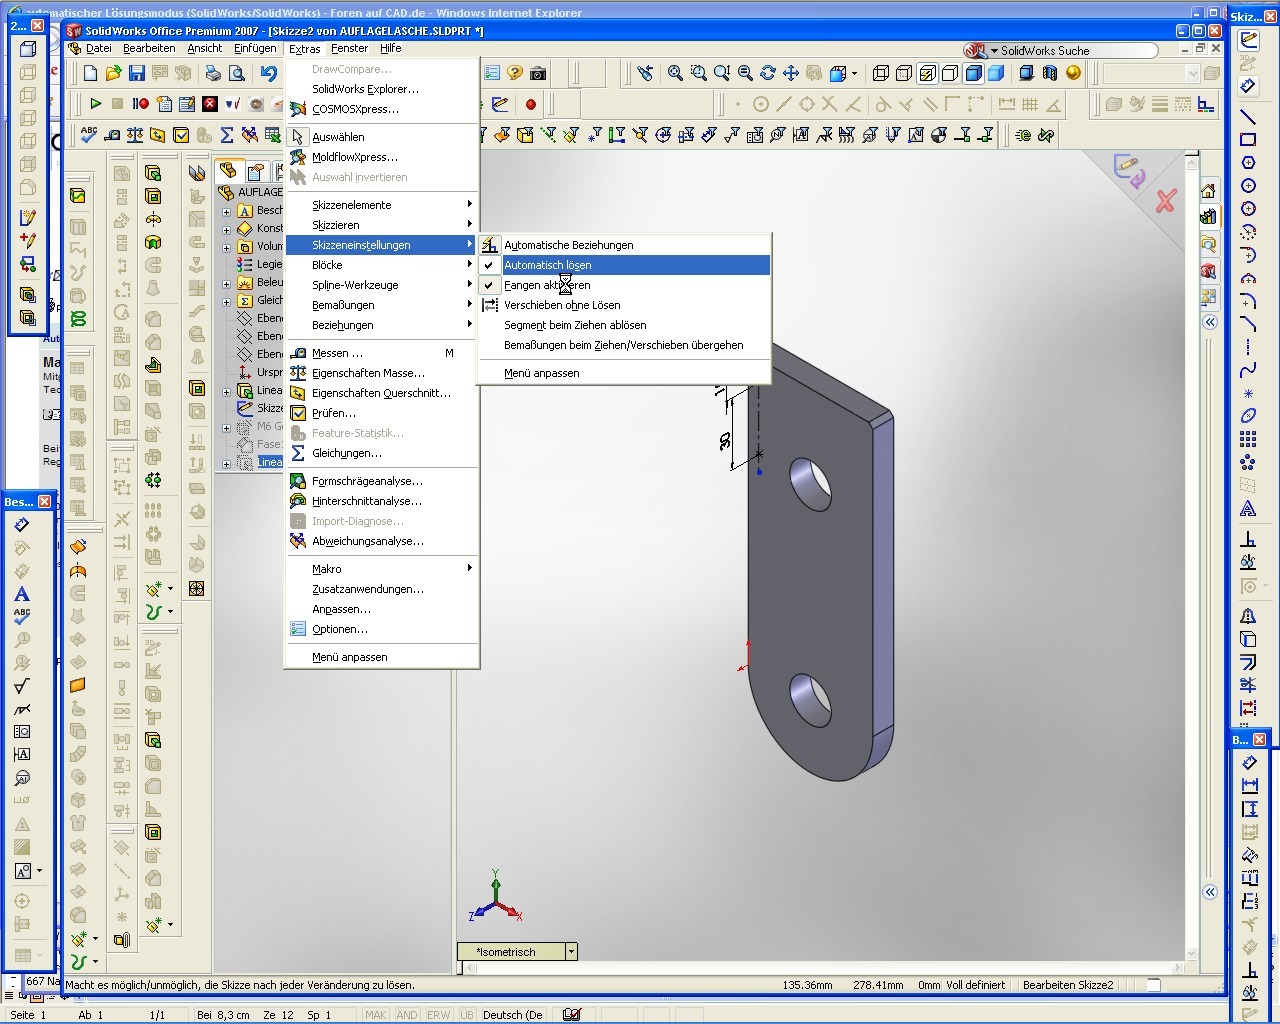Open the Ansicht menu
This screenshot has width=1280, height=1024.
(x=205, y=48)
